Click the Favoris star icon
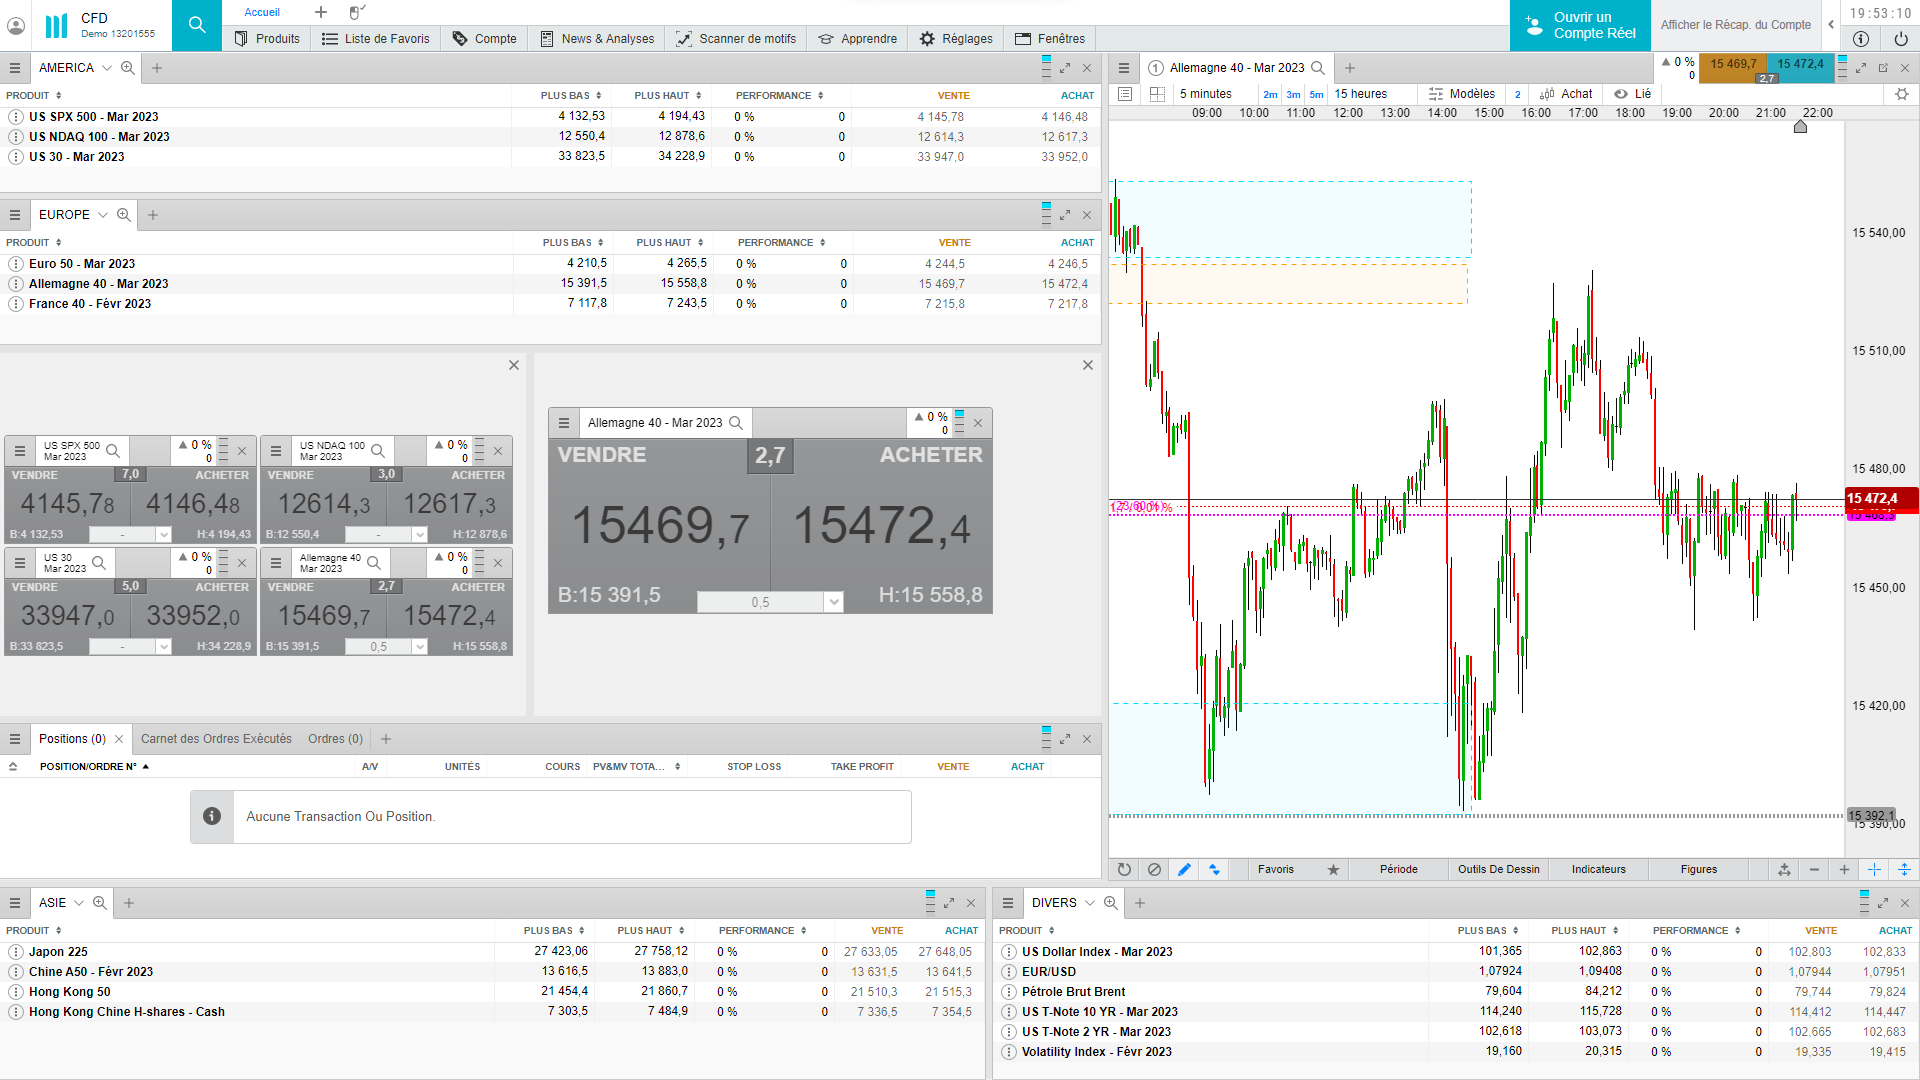1920x1080 pixels. tap(1333, 869)
